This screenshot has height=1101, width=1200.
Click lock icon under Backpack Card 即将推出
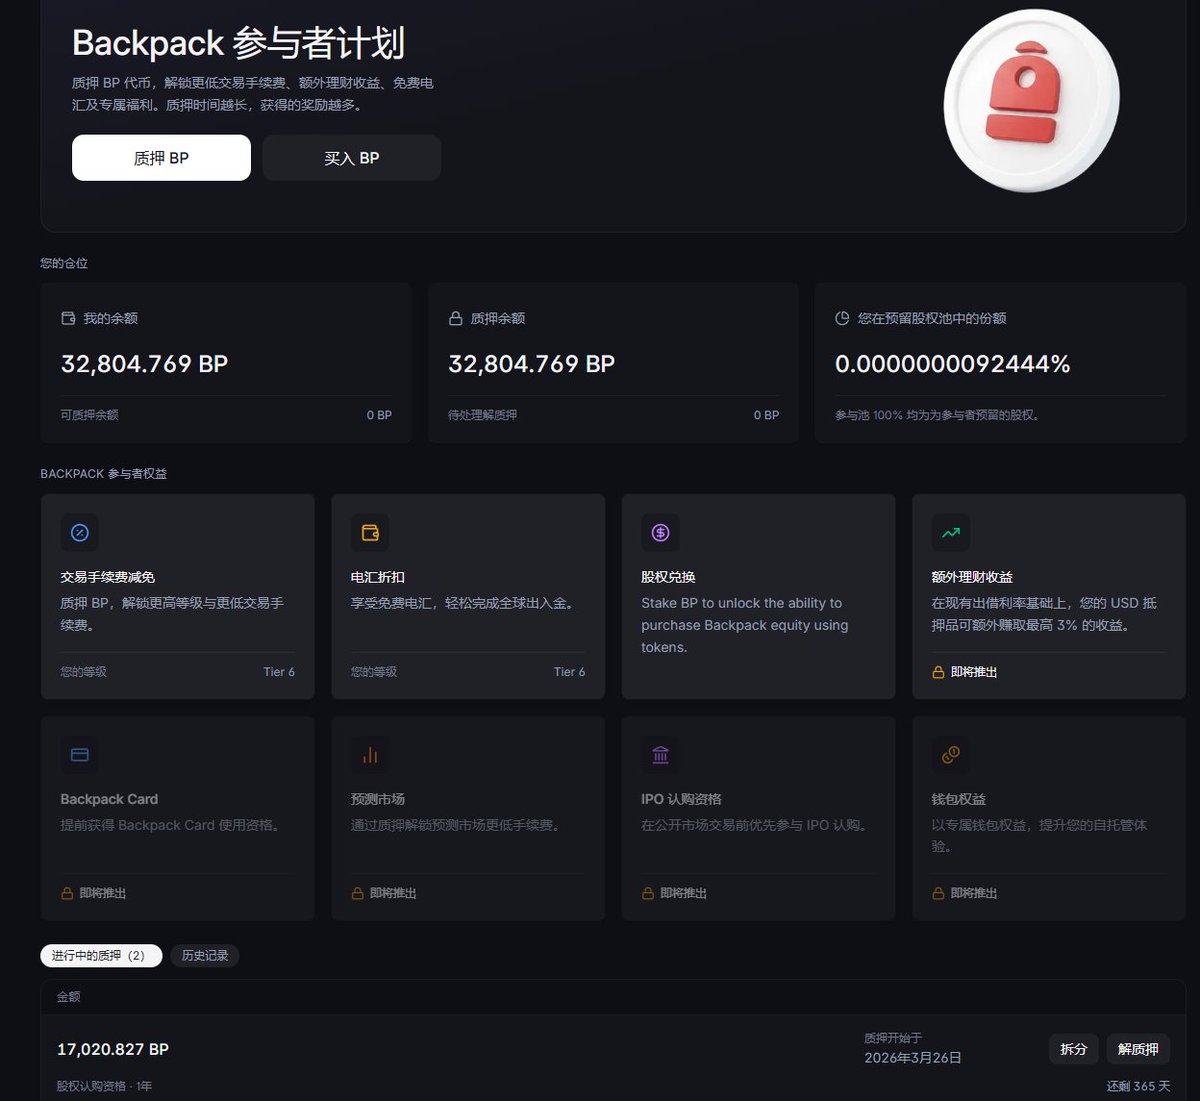tap(67, 893)
